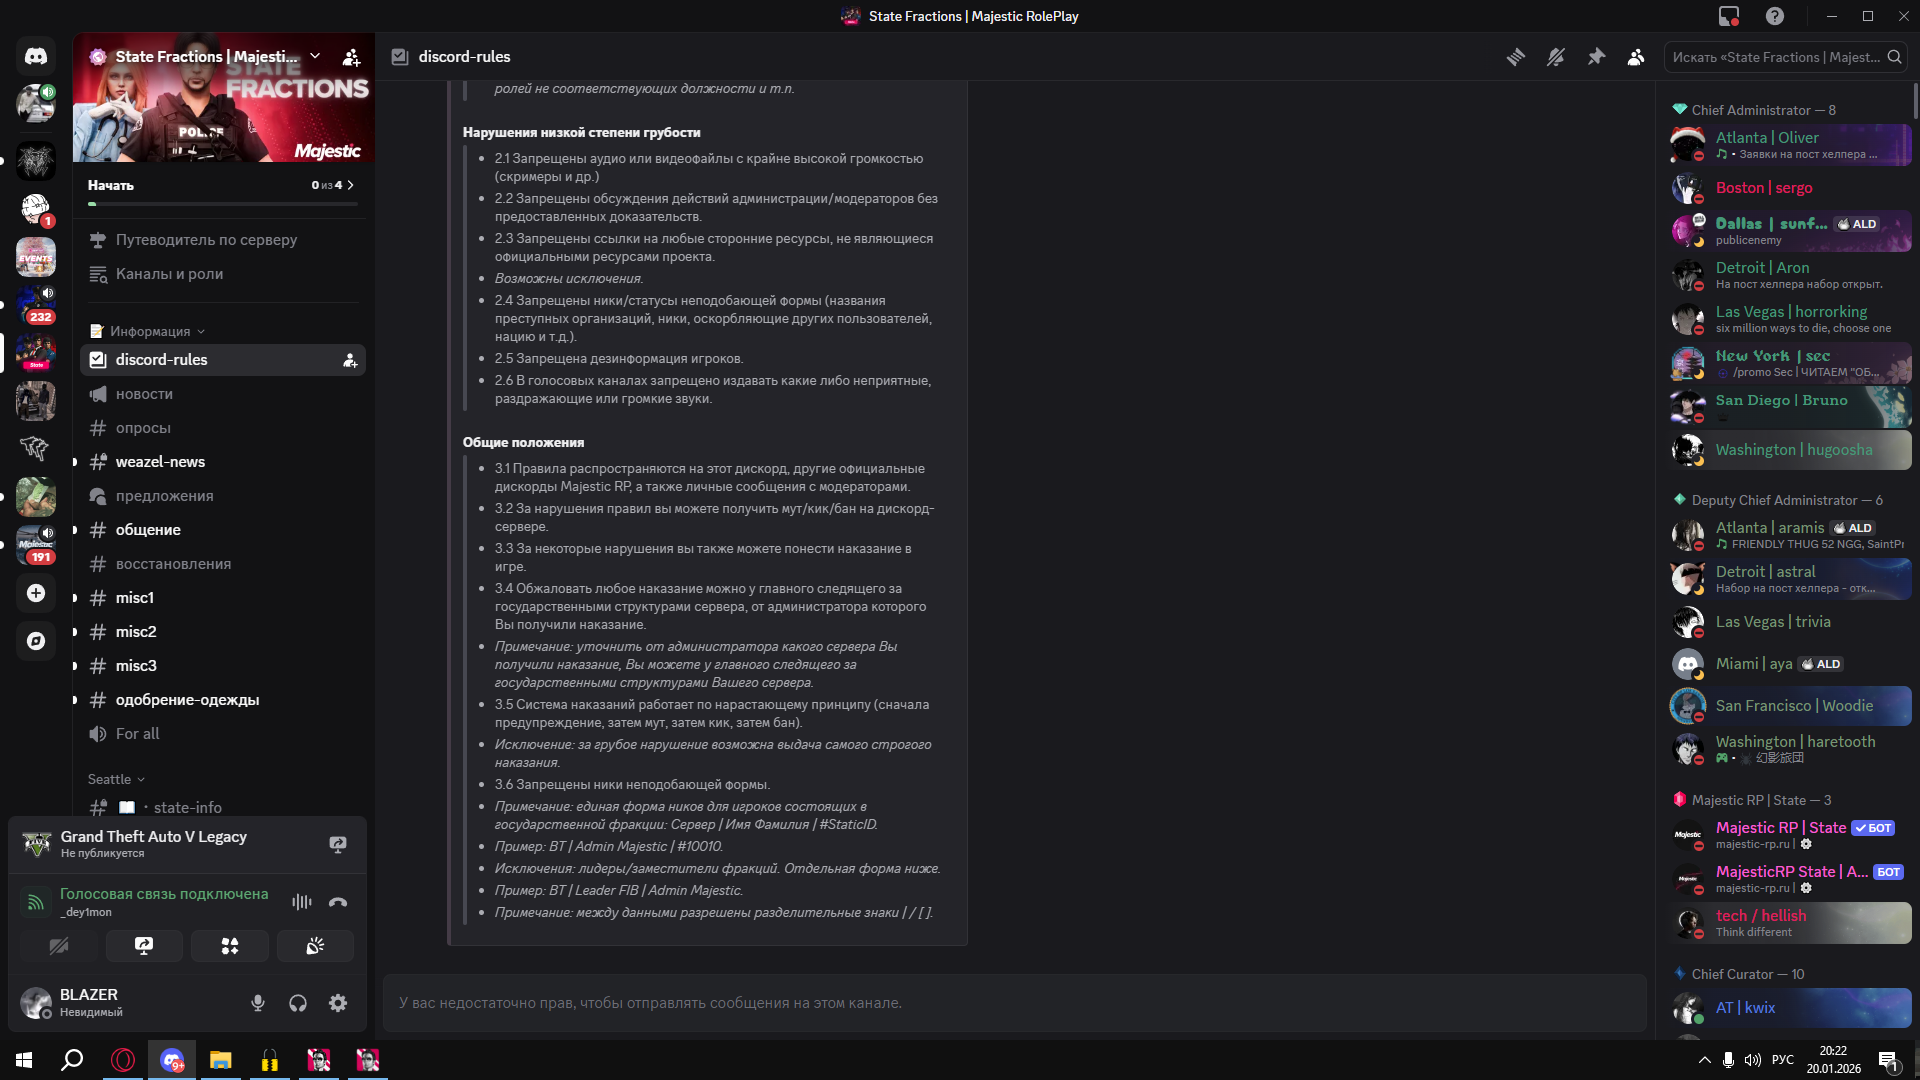Image resolution: width=1920 pixels, height=1080 pixels.
Task: Open the weazel-news channel
Action: 222,462
